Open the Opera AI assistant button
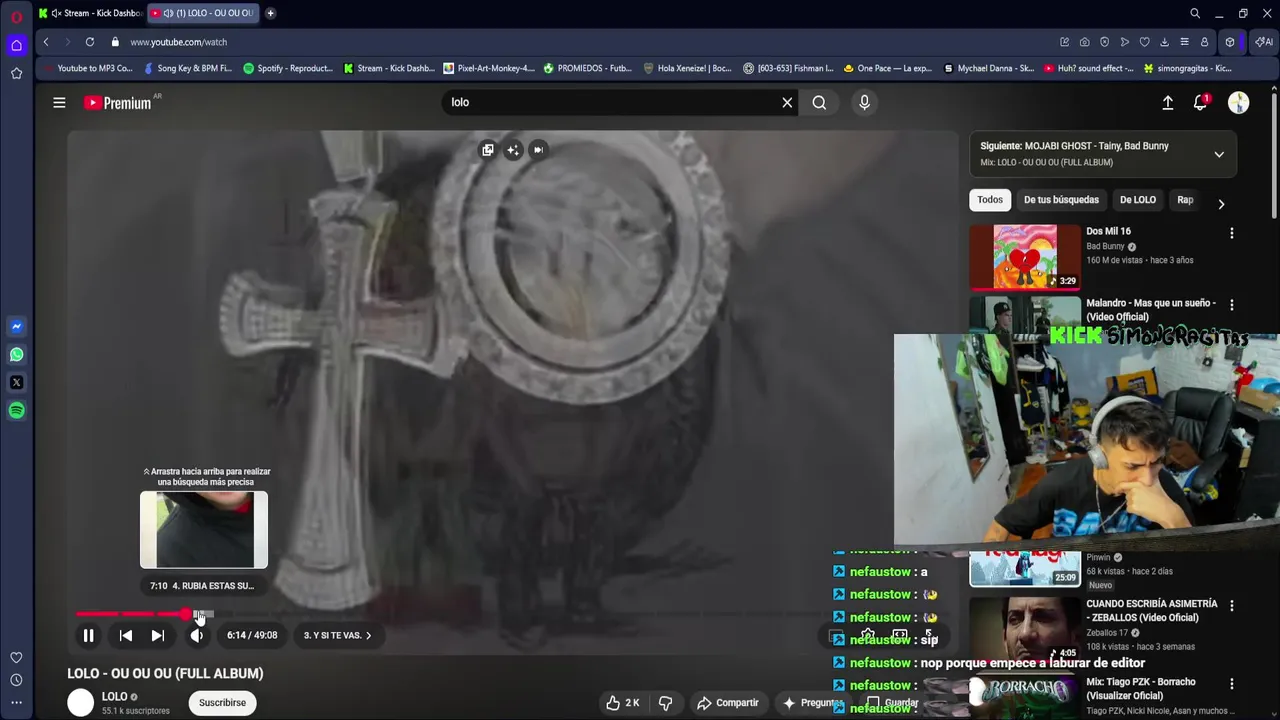Image resolution: width=1280 pixels, height=720 pixels. 1264,42
